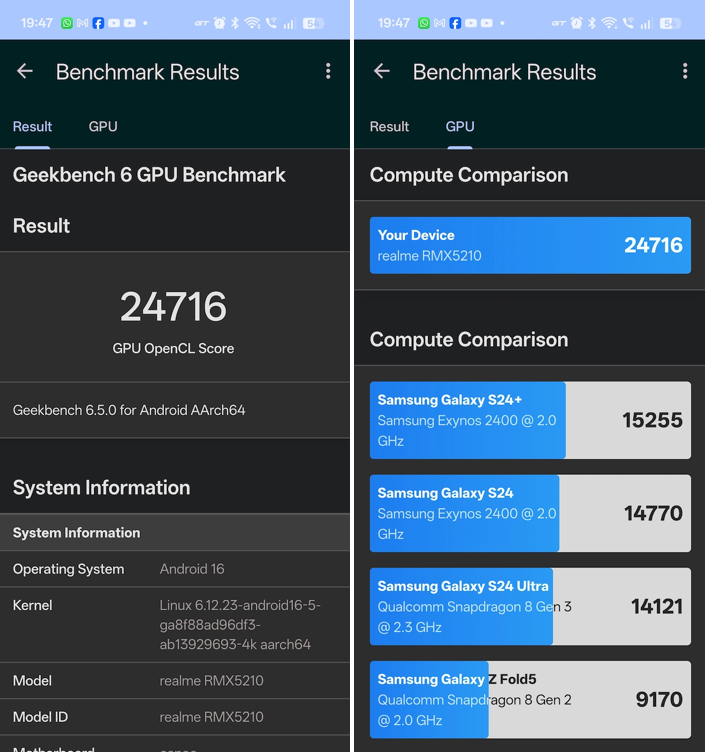Select the Samsung Galaxy S24 Ultra comparison bar
Image resolution: width=705 pixels, height=752 pixels.
click(530, 606)
